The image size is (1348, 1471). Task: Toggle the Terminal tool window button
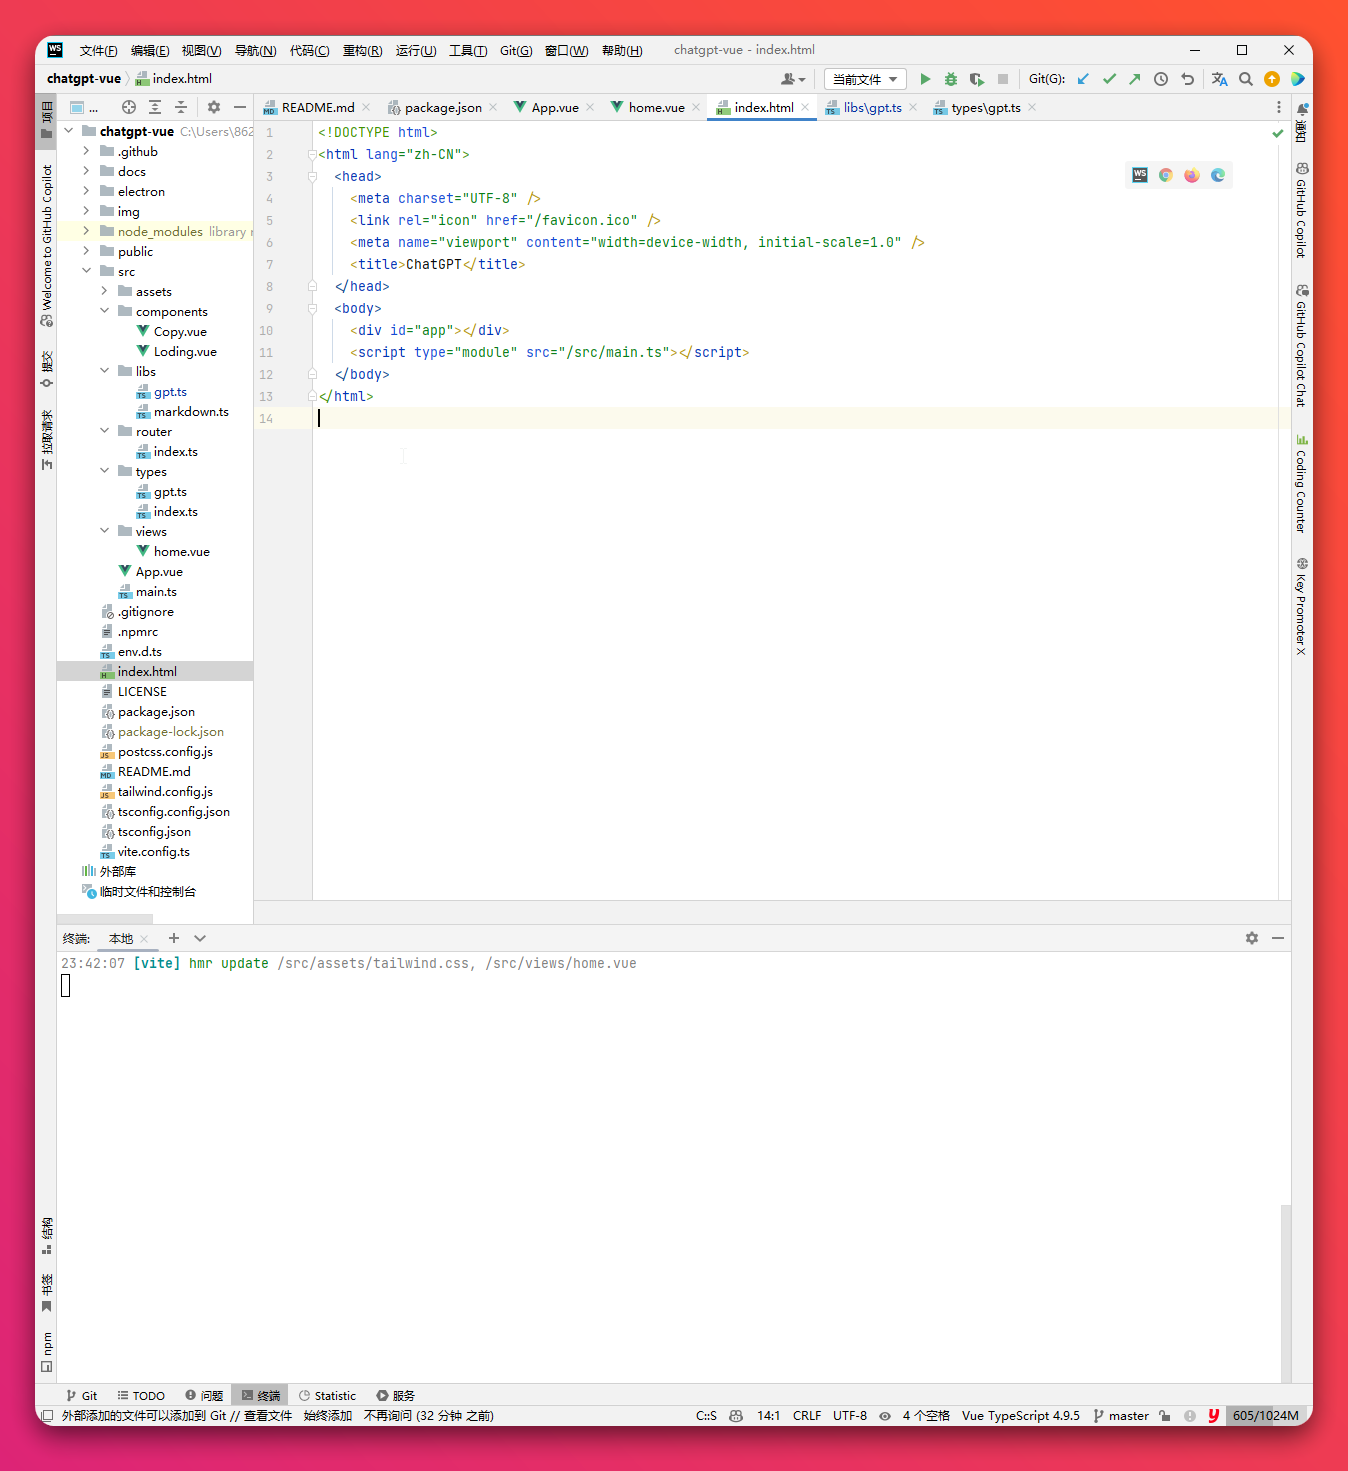pos(260,1395)
